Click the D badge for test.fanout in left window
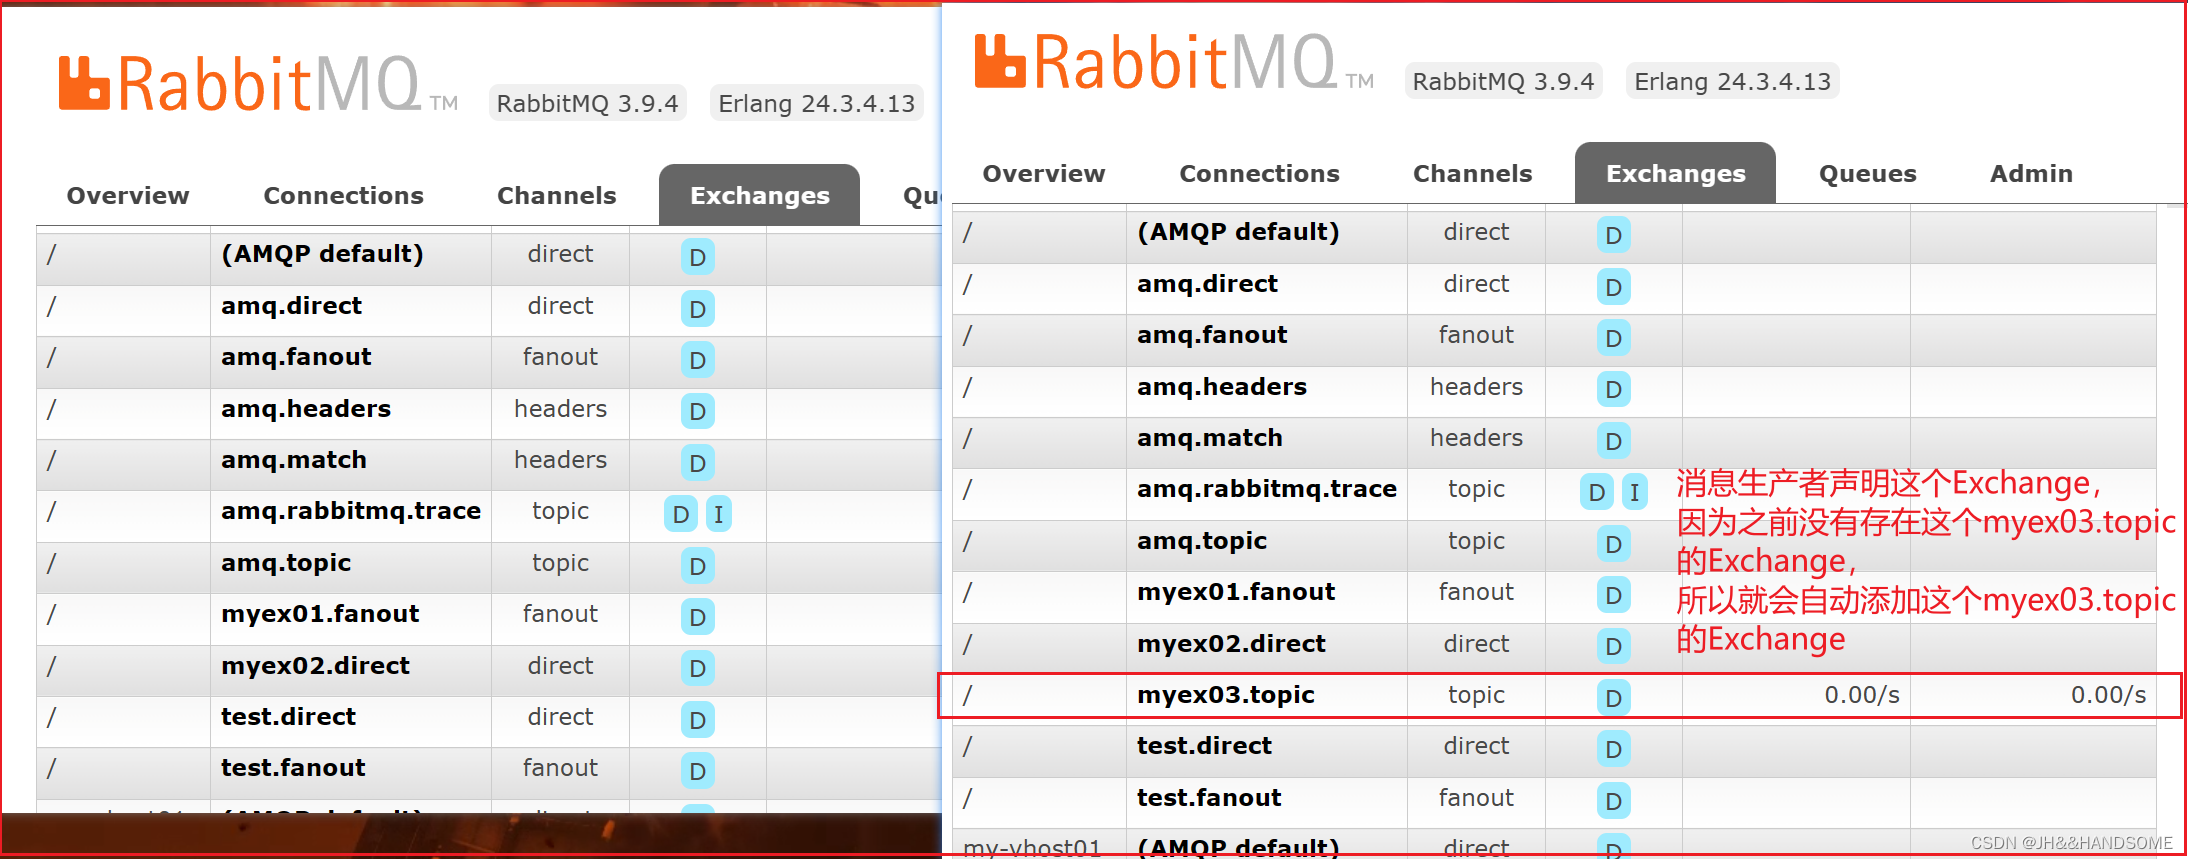The width and height of the screenshot is (2188, 859). tap(698, 771)
